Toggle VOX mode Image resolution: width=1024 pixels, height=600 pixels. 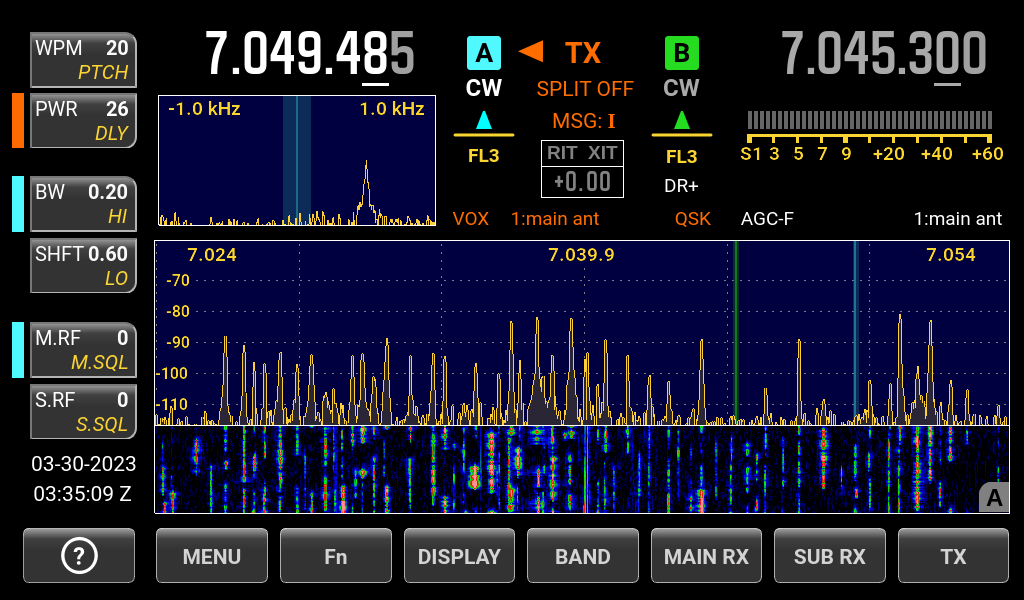point(471,218)
